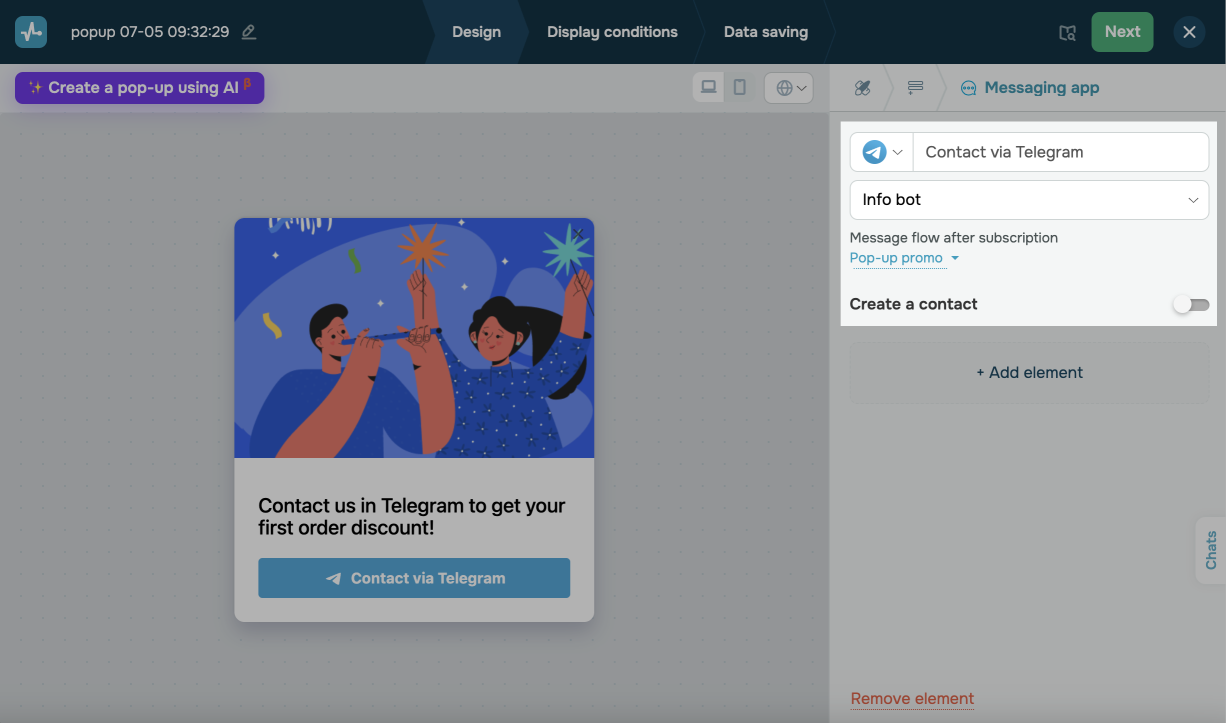Click the app logo in top-left corner

click(x=31, y=32)
